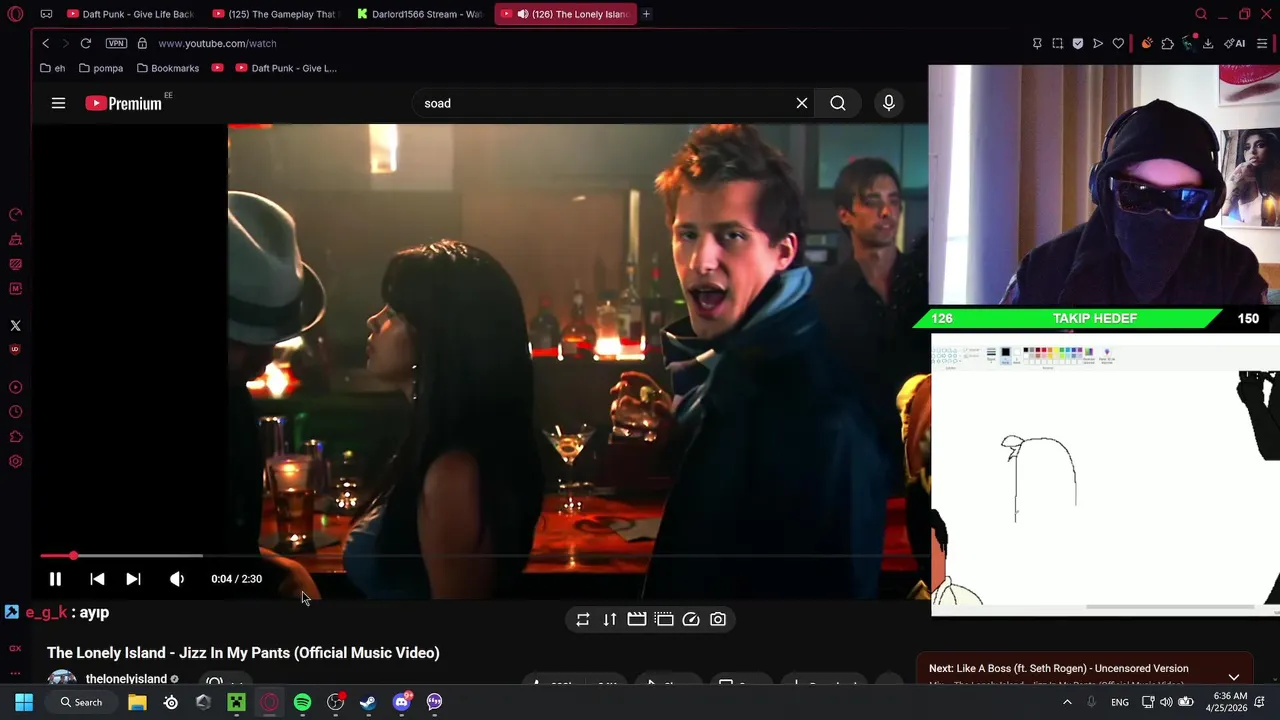Image resolution: width=1280 pixels, height=720 pixels.
Task: Open Spotify from the taskbar
Action: tap(302, 702)
